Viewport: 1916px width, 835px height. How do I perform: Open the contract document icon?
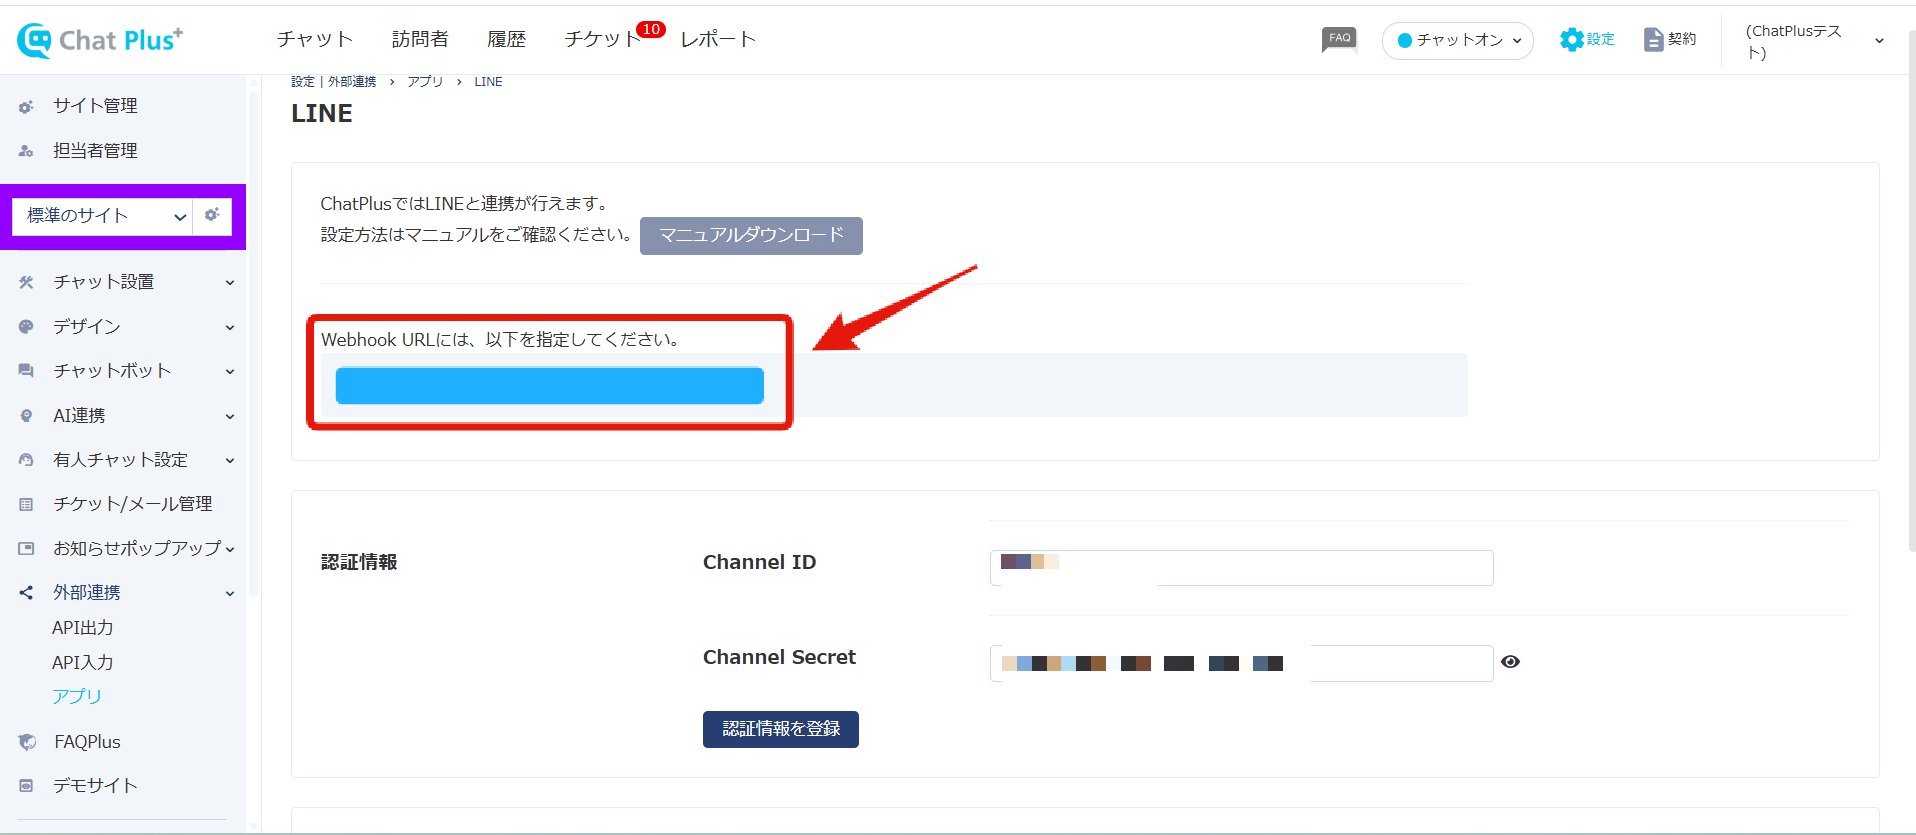(x=1653, y=39)
